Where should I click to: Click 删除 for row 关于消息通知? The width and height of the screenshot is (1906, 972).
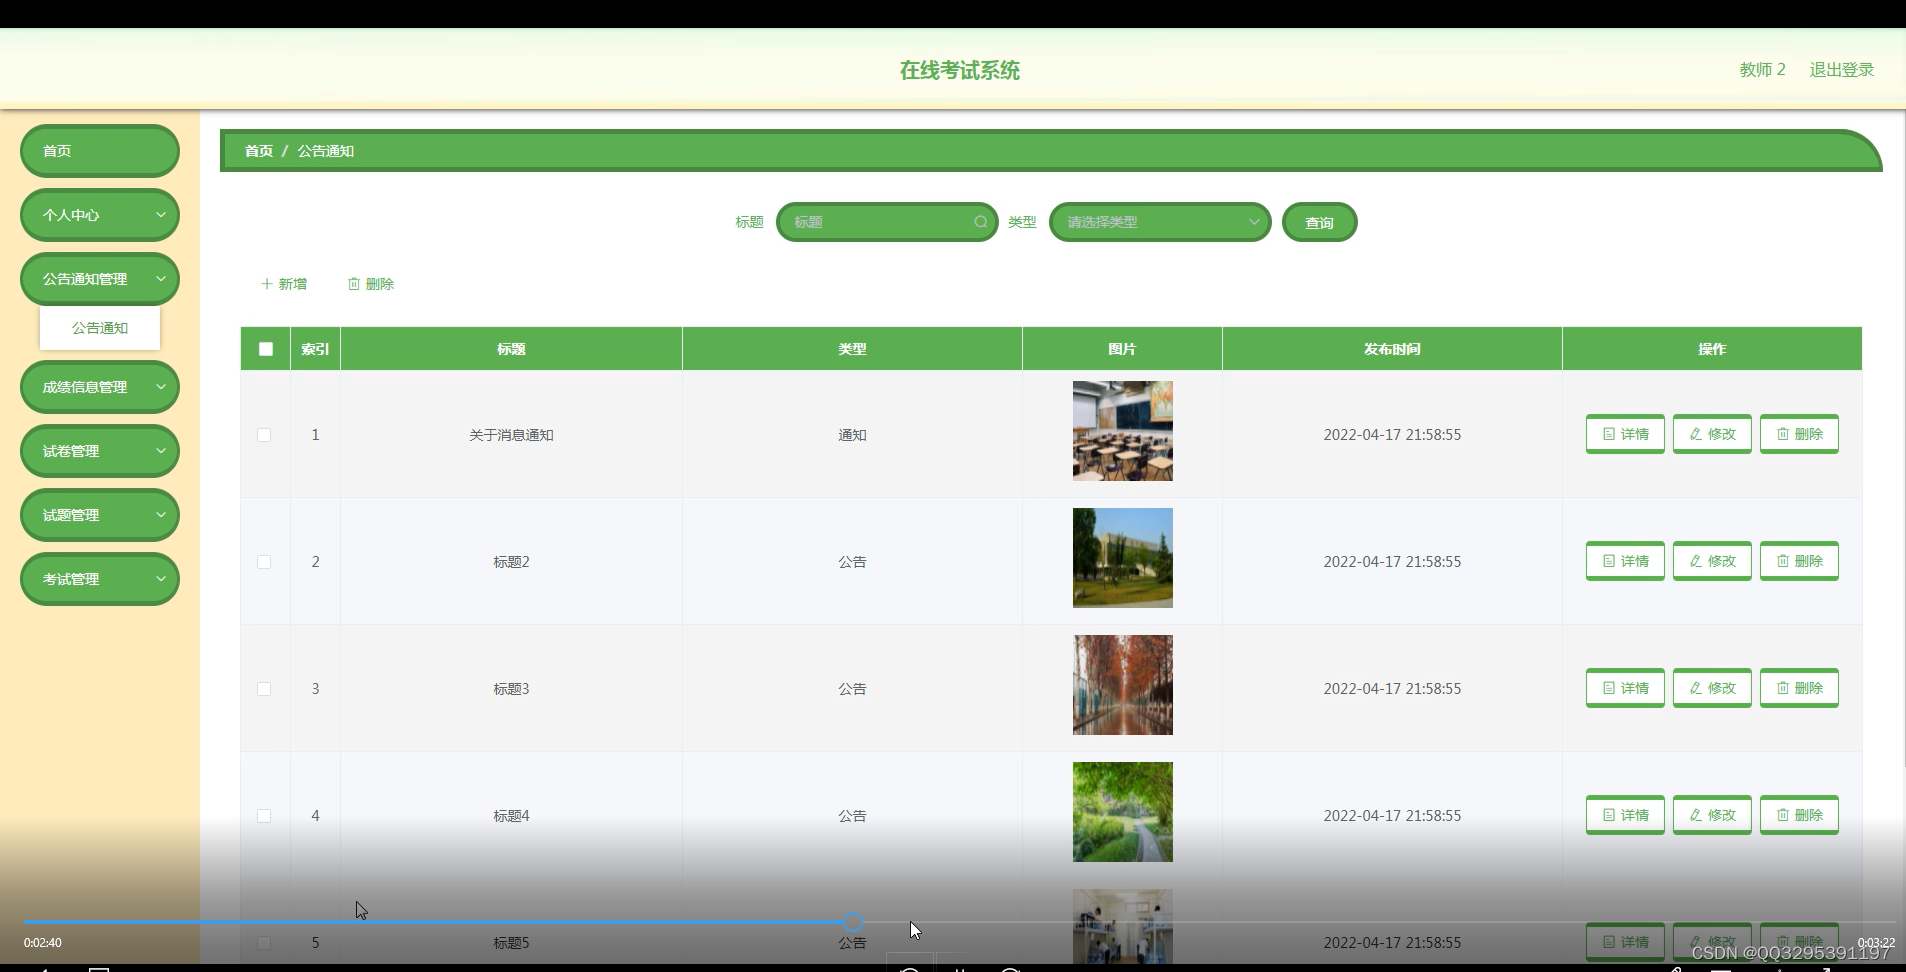coord(1799,434)
